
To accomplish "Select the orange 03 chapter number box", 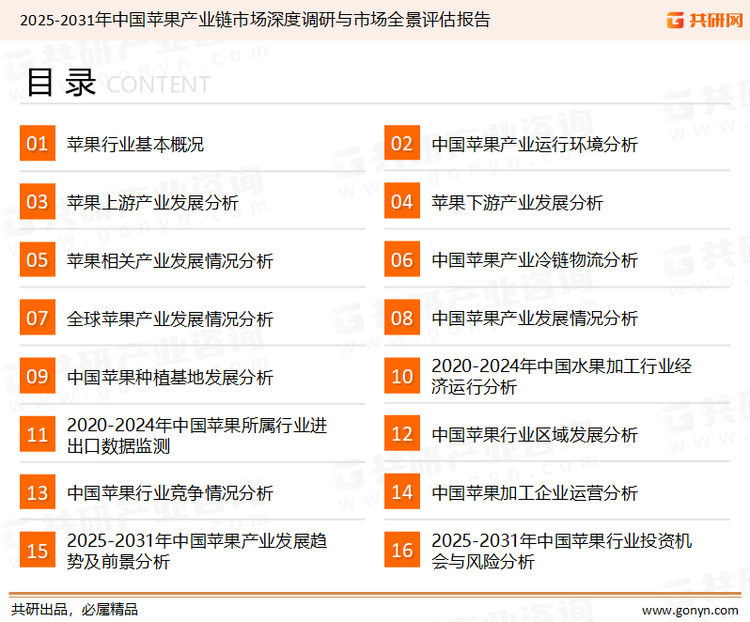I will point(37,201).
